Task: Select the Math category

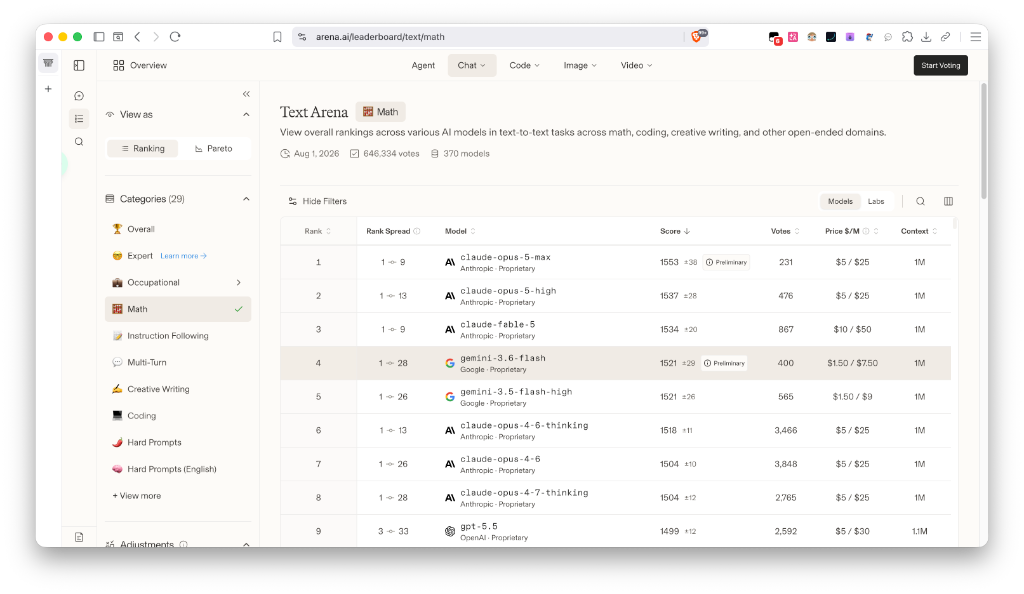Action: (x=178, y=309)
